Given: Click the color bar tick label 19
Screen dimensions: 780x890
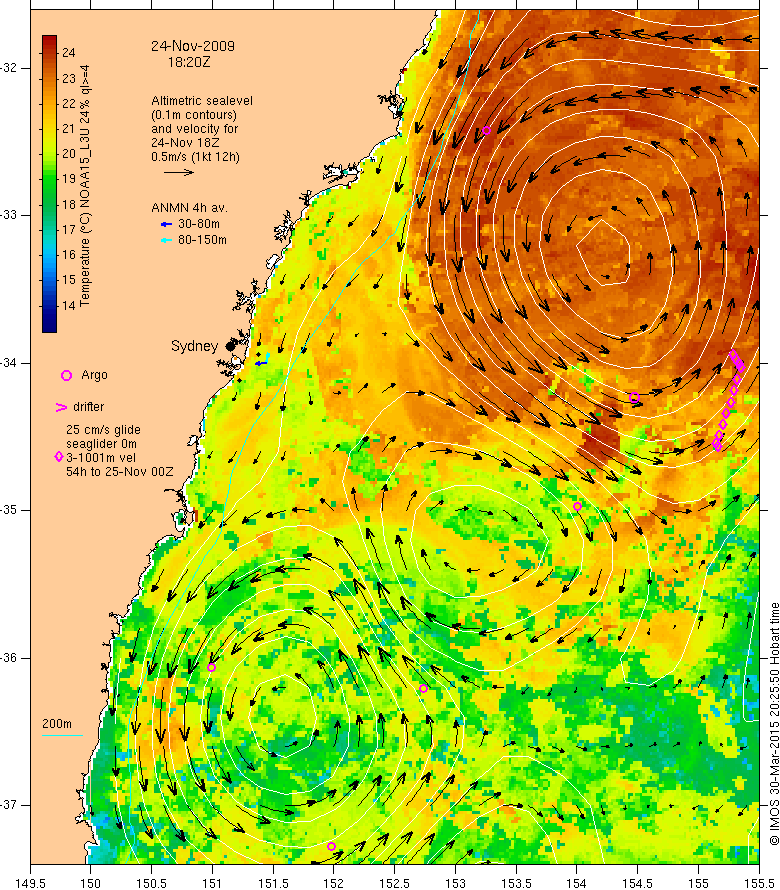Looking at the screenshot, I should coord(69,179).
